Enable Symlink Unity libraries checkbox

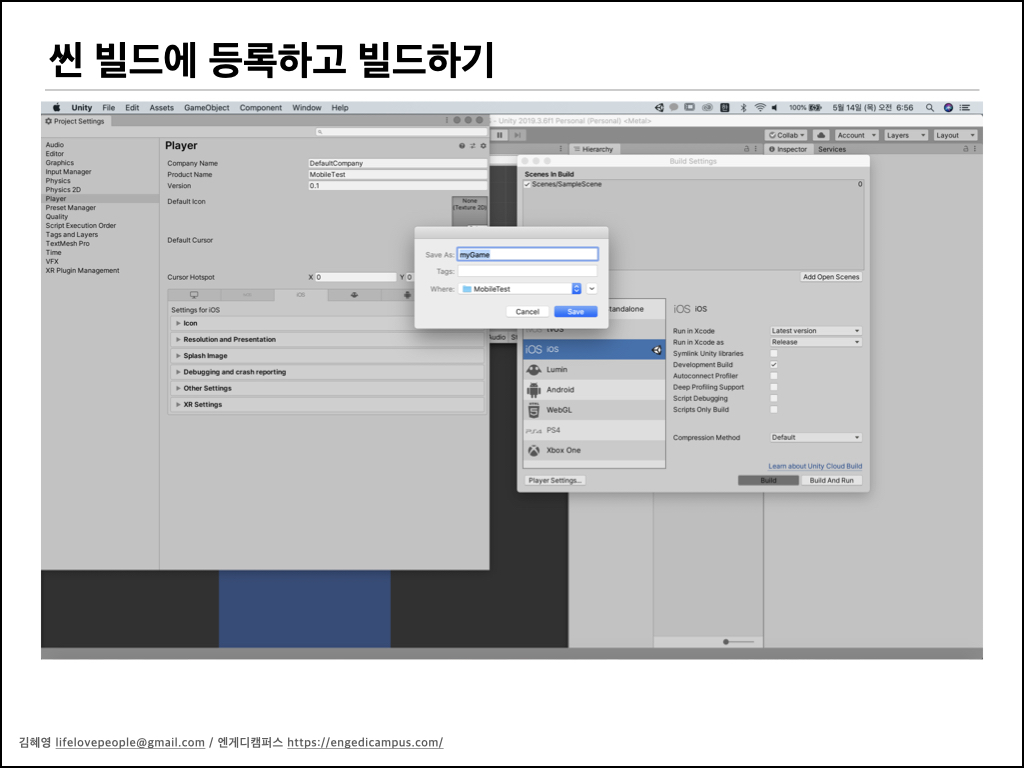point(774,354)
